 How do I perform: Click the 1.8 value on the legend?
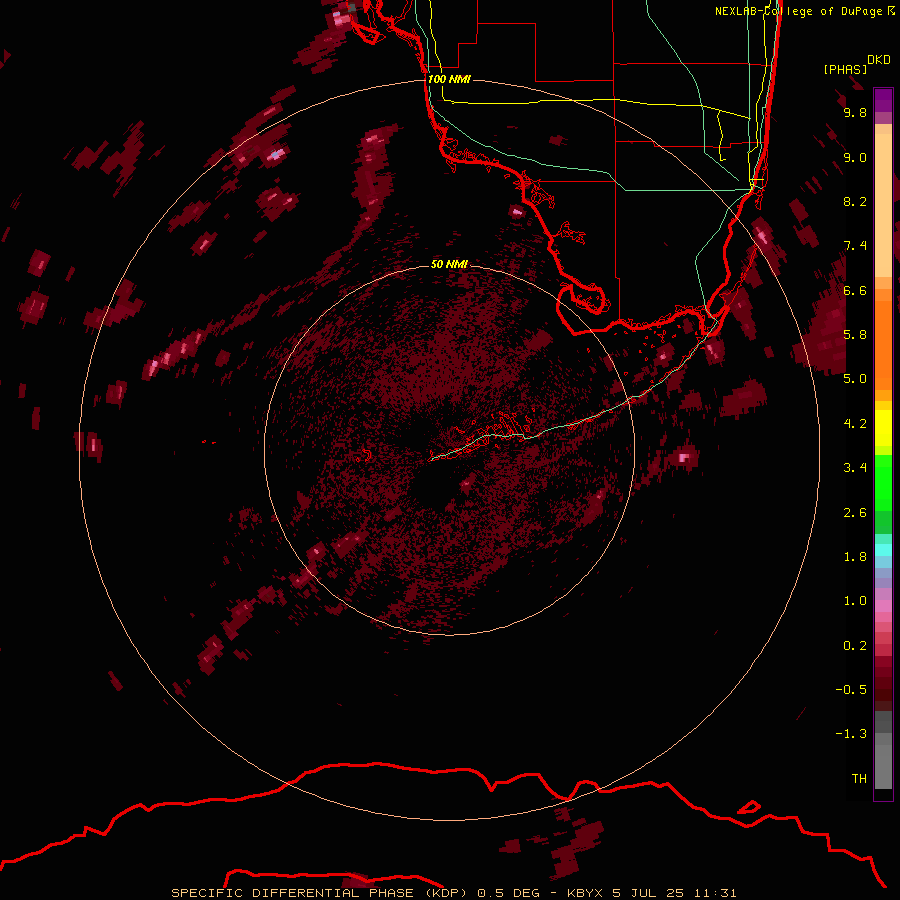point(855,557)
